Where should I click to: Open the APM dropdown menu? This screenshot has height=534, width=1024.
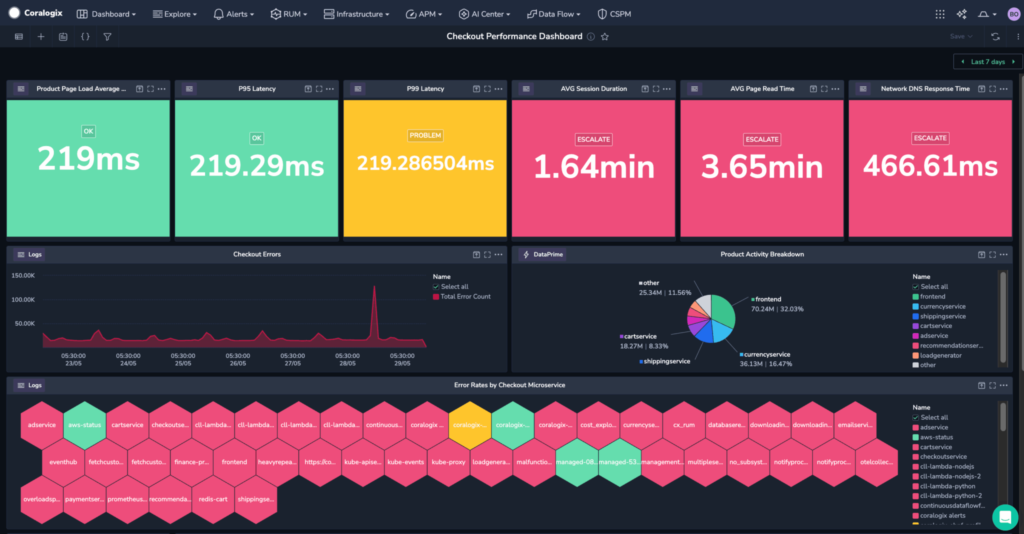pos(424,14)
